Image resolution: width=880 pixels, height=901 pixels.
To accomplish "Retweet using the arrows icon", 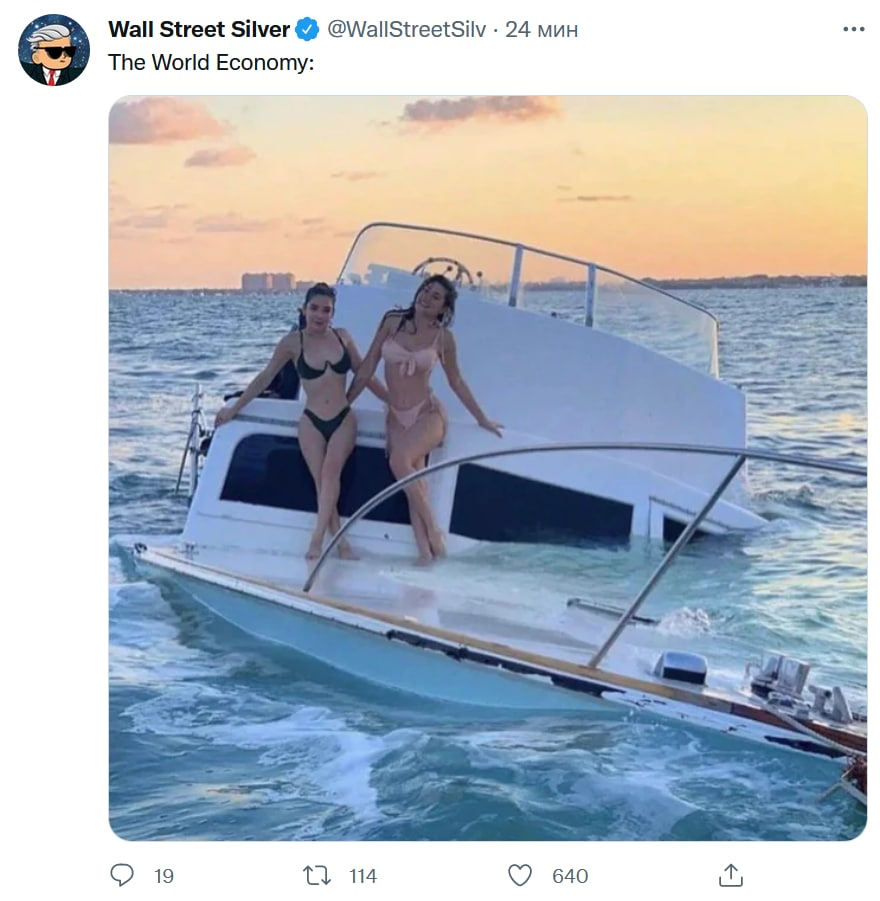I will pos(316,876).
